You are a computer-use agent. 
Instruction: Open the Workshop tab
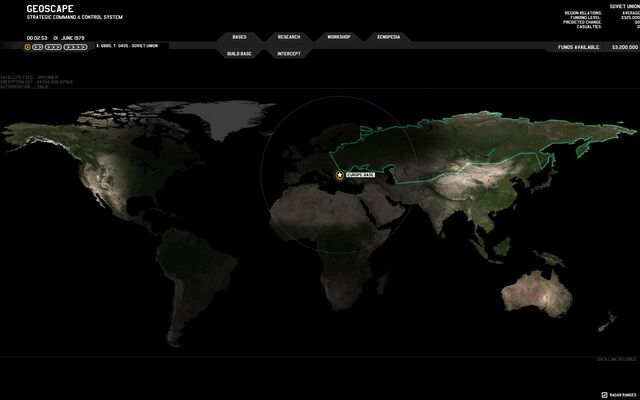[339, 37]
